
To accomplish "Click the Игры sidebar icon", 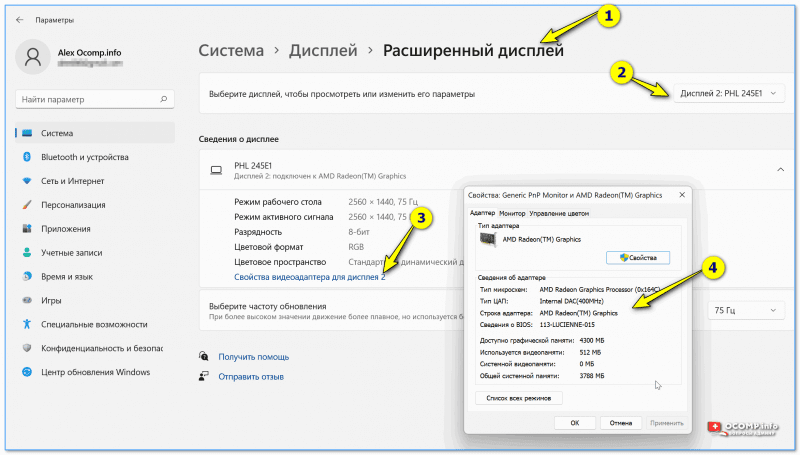I will [x=27, y=300].
